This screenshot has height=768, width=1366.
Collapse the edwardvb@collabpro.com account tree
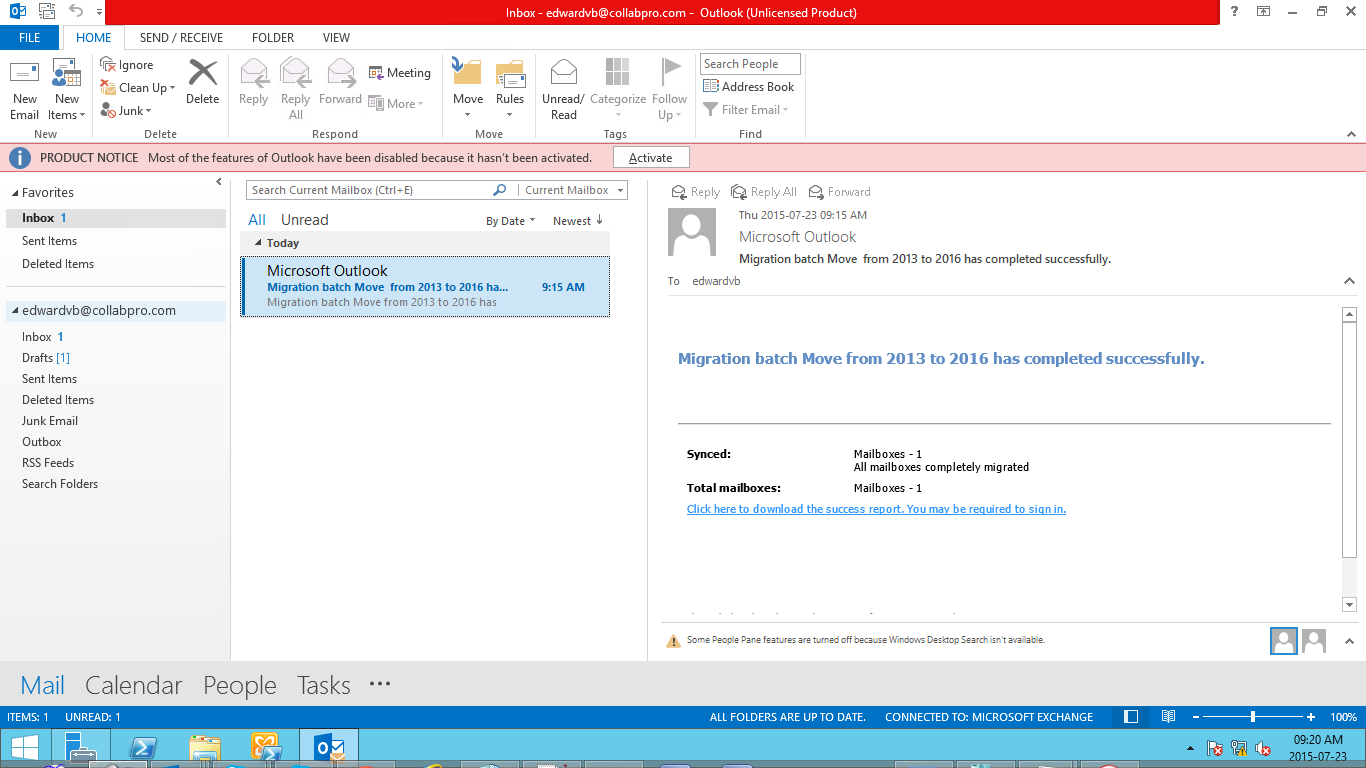click(x=15, y=311)
